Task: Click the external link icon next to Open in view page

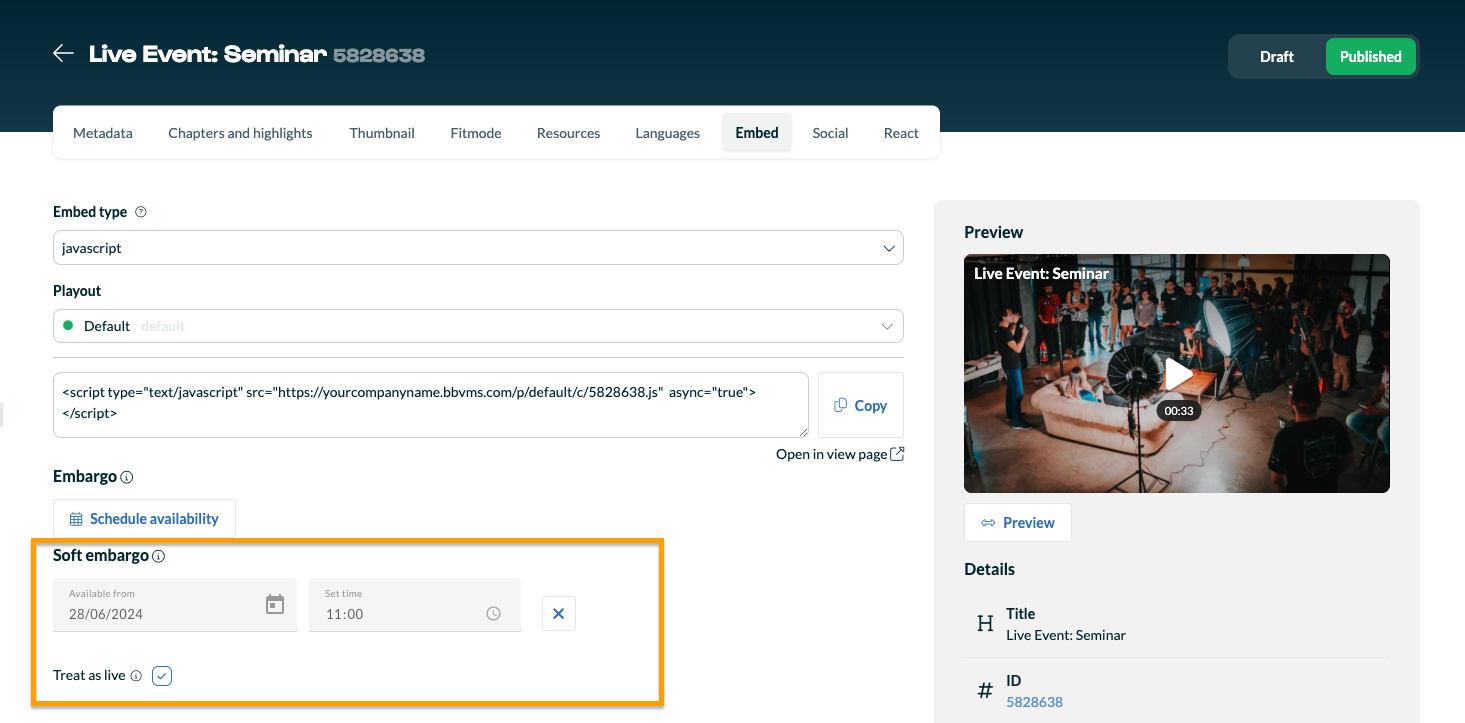Action: click(898, 454)
